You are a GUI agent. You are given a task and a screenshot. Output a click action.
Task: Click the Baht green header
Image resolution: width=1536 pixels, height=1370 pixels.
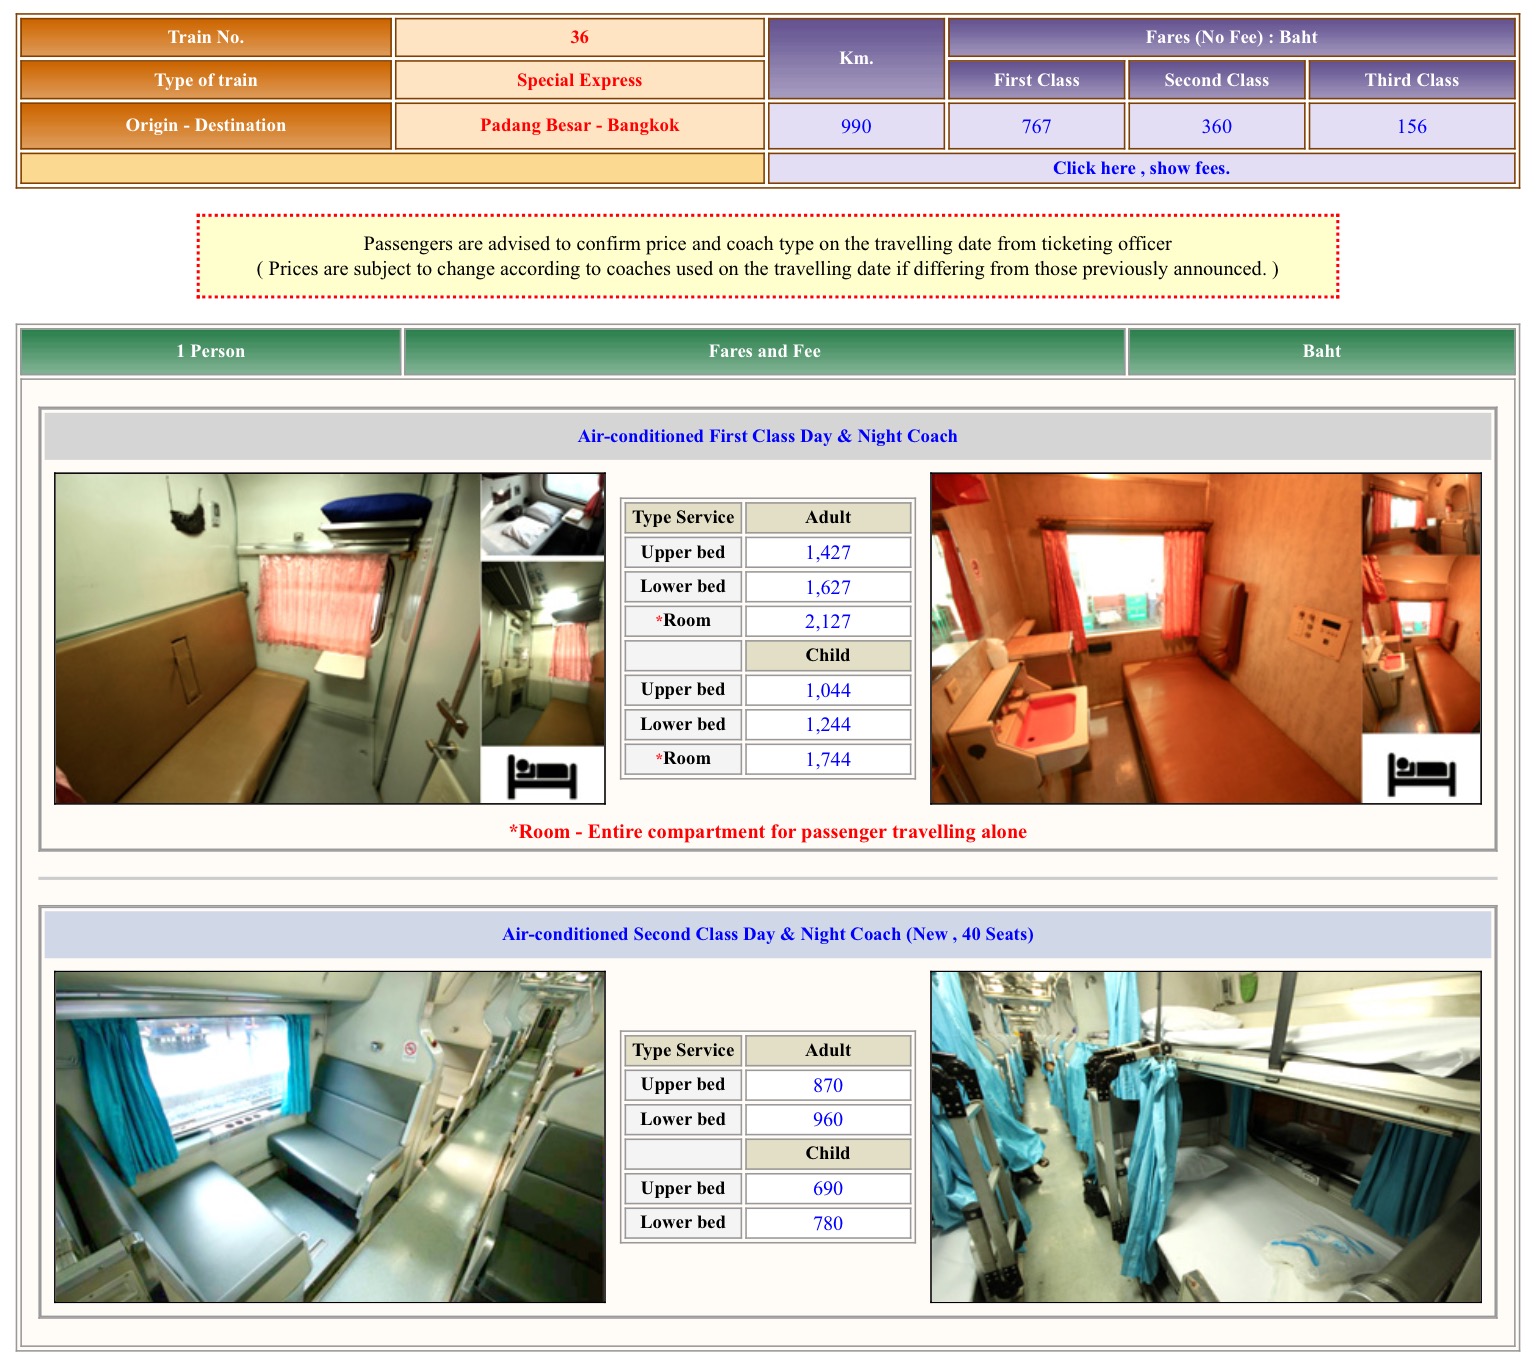pos(1322,351)
